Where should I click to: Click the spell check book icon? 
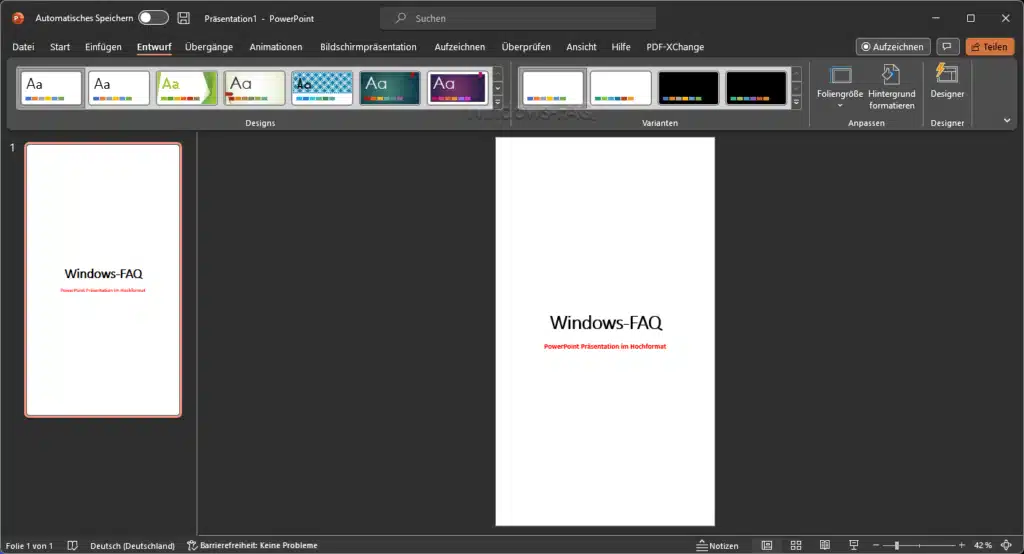tap(72, 546)
